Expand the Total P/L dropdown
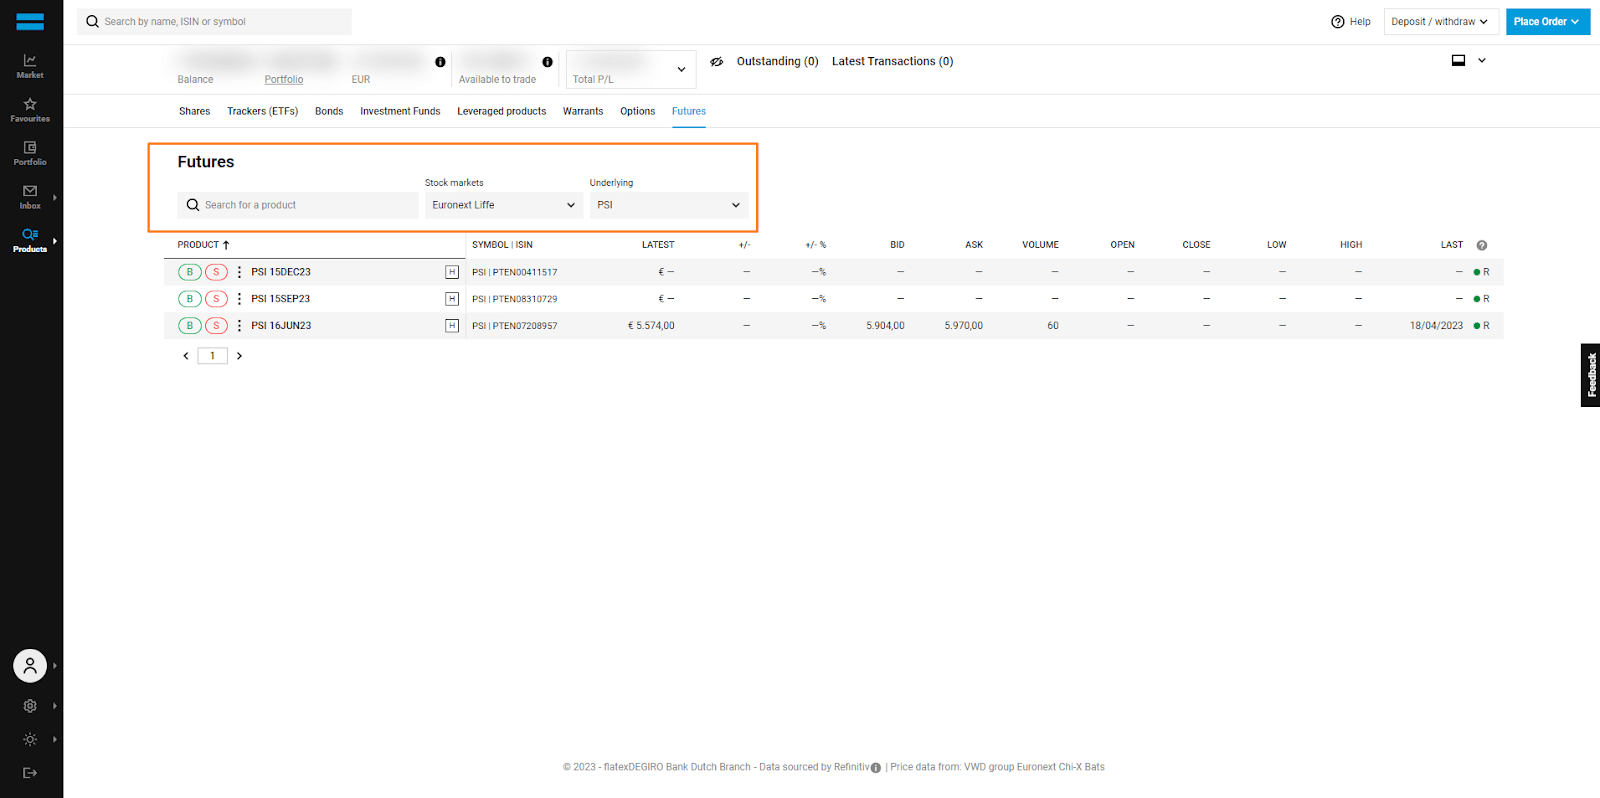The width and height of the screenshot is (1600, 798). tap(631, 69)
